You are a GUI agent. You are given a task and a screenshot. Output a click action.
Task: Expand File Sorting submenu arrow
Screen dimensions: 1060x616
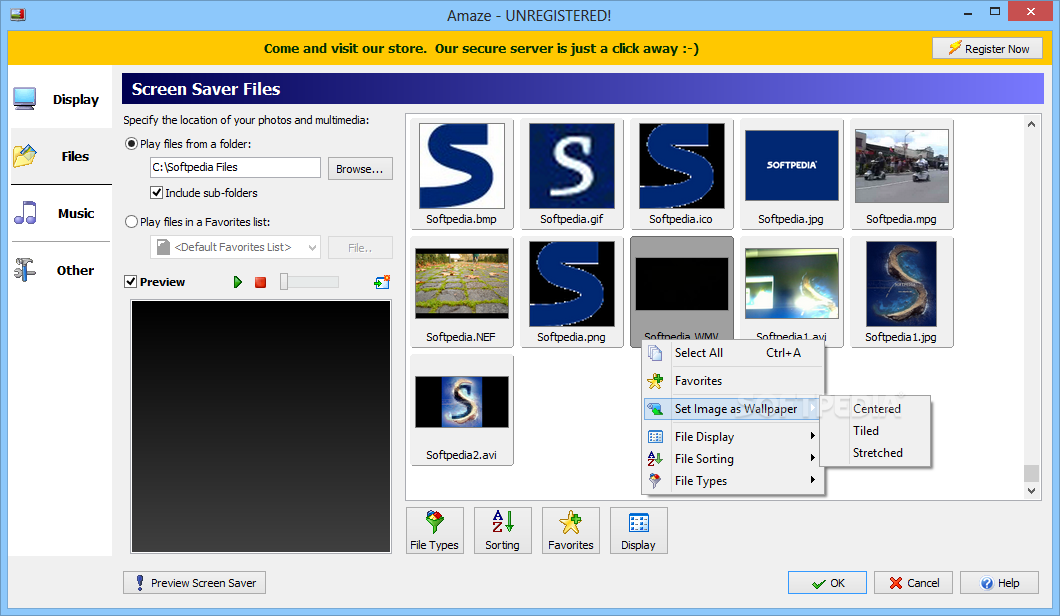click(813, 458)
